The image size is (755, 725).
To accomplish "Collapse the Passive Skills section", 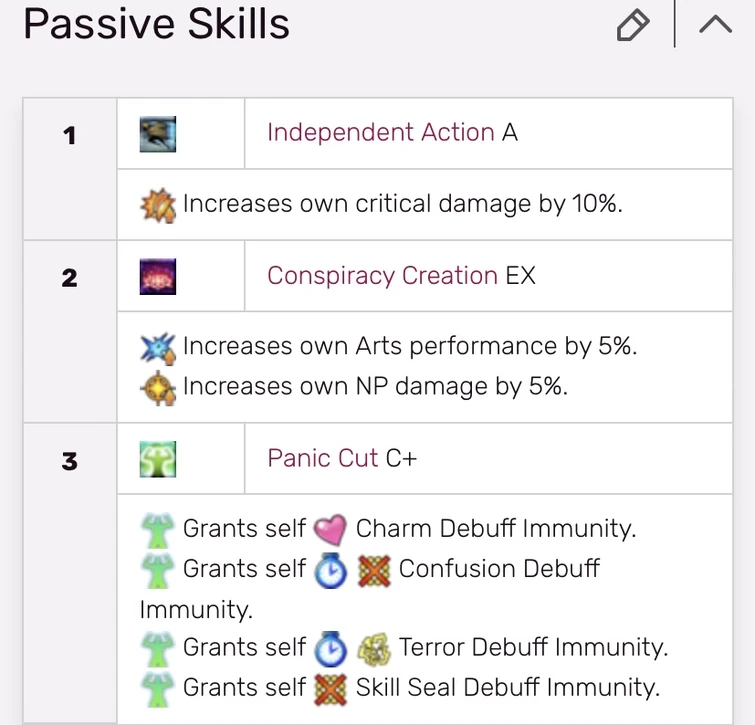I will [716, 25].
